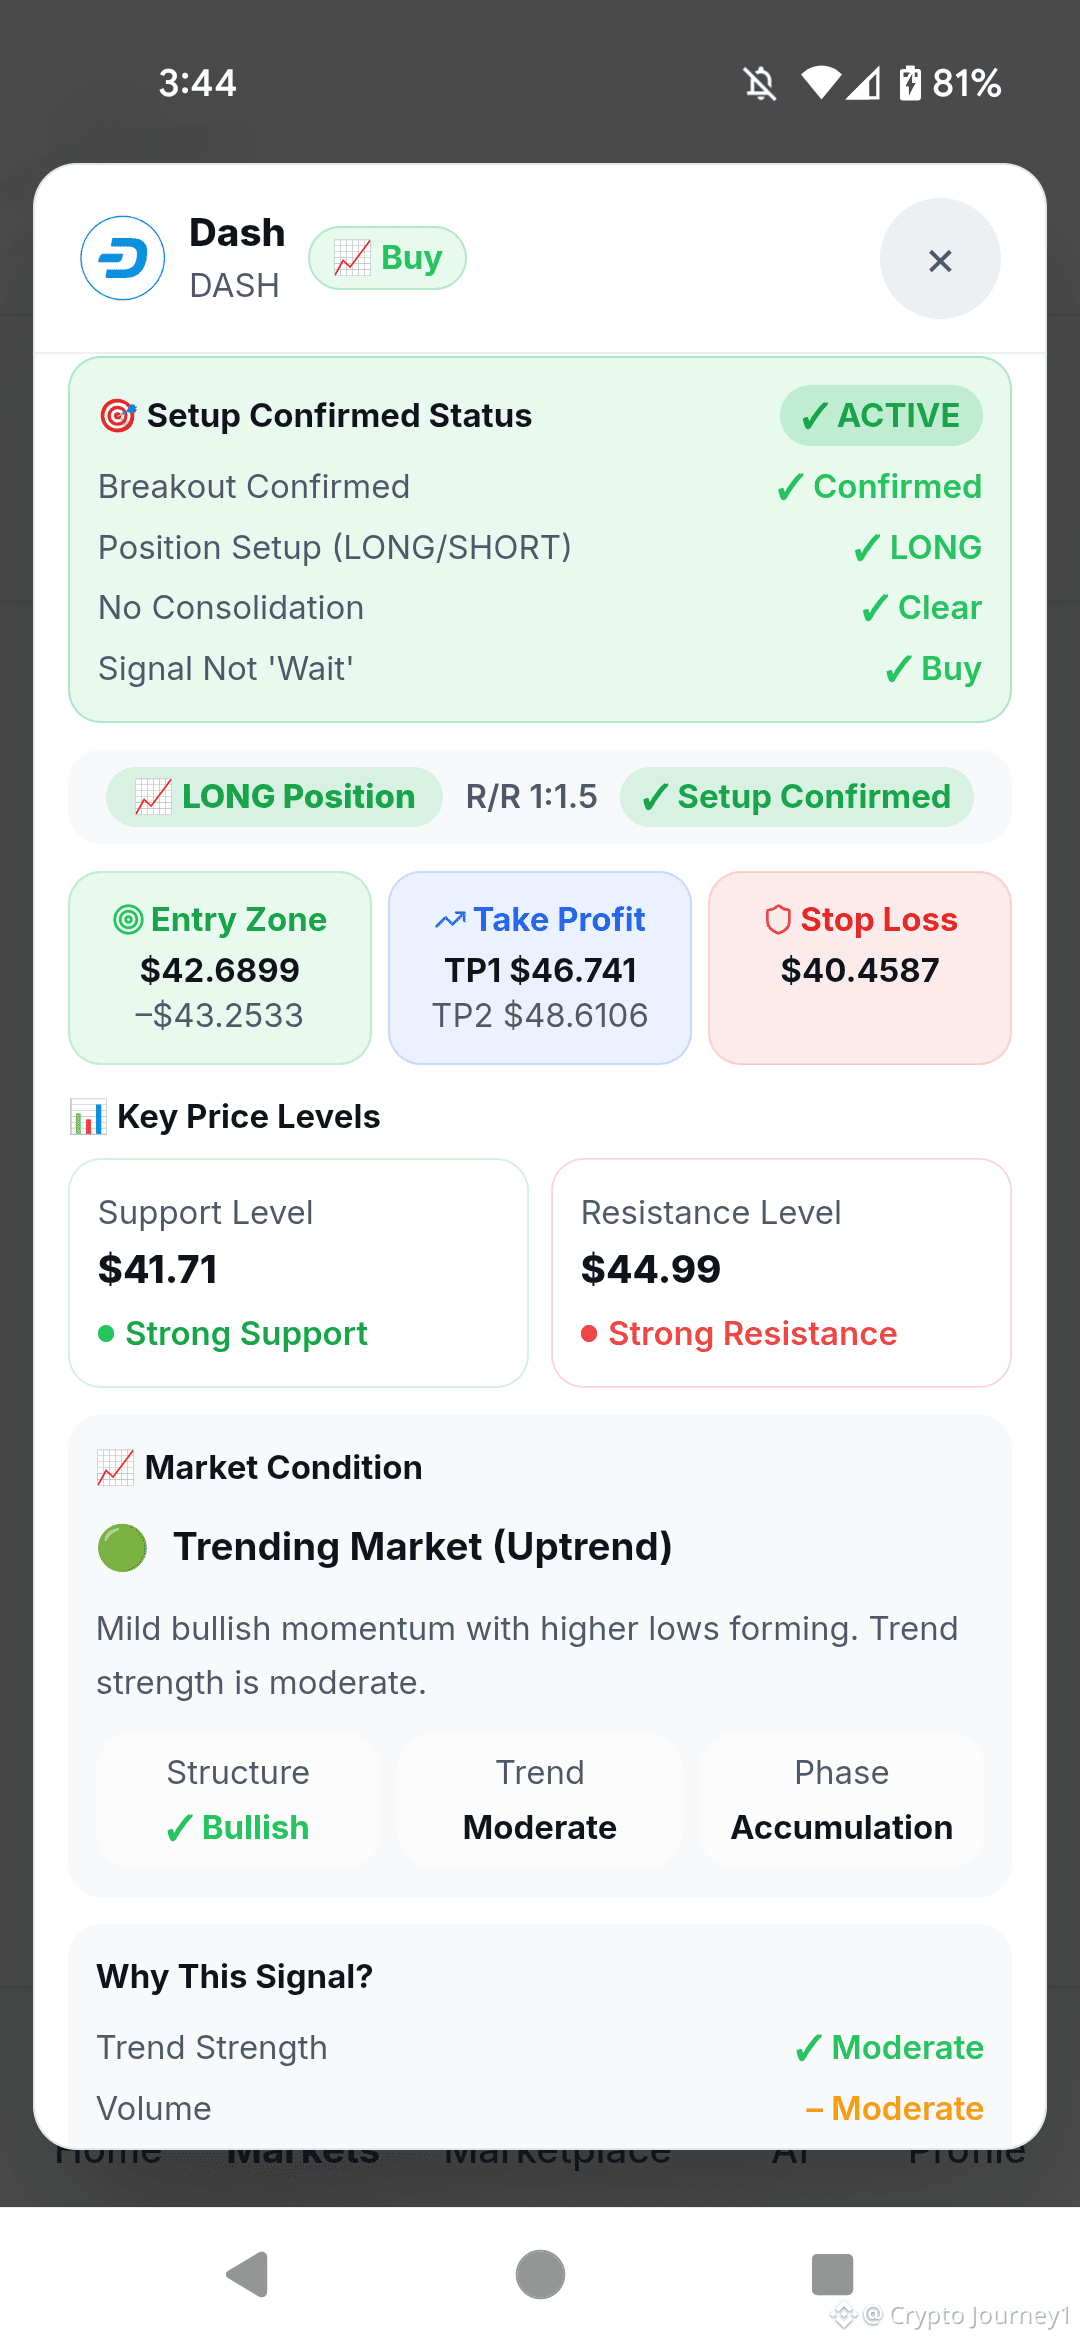Tap the target icon beside Setup Confirmed Status

point(118,415)
